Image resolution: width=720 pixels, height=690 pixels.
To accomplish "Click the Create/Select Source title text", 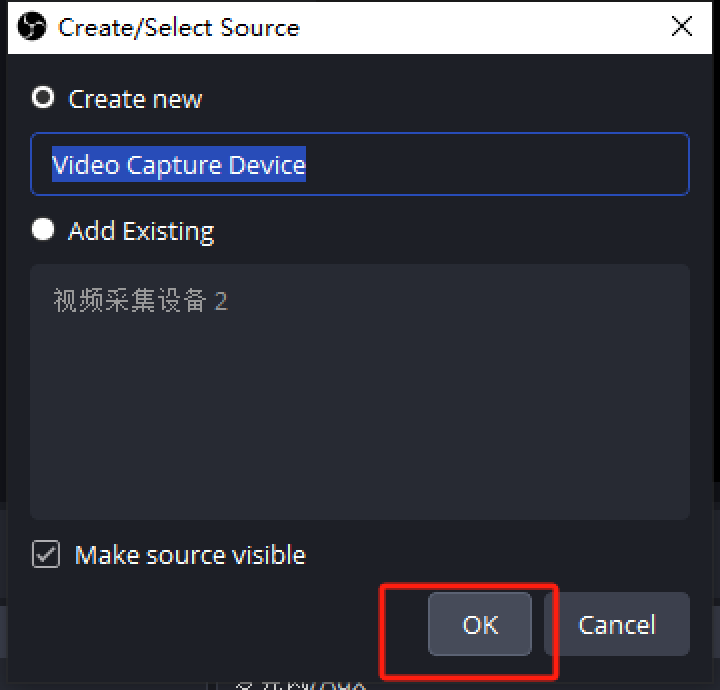I will coord(179,28).
